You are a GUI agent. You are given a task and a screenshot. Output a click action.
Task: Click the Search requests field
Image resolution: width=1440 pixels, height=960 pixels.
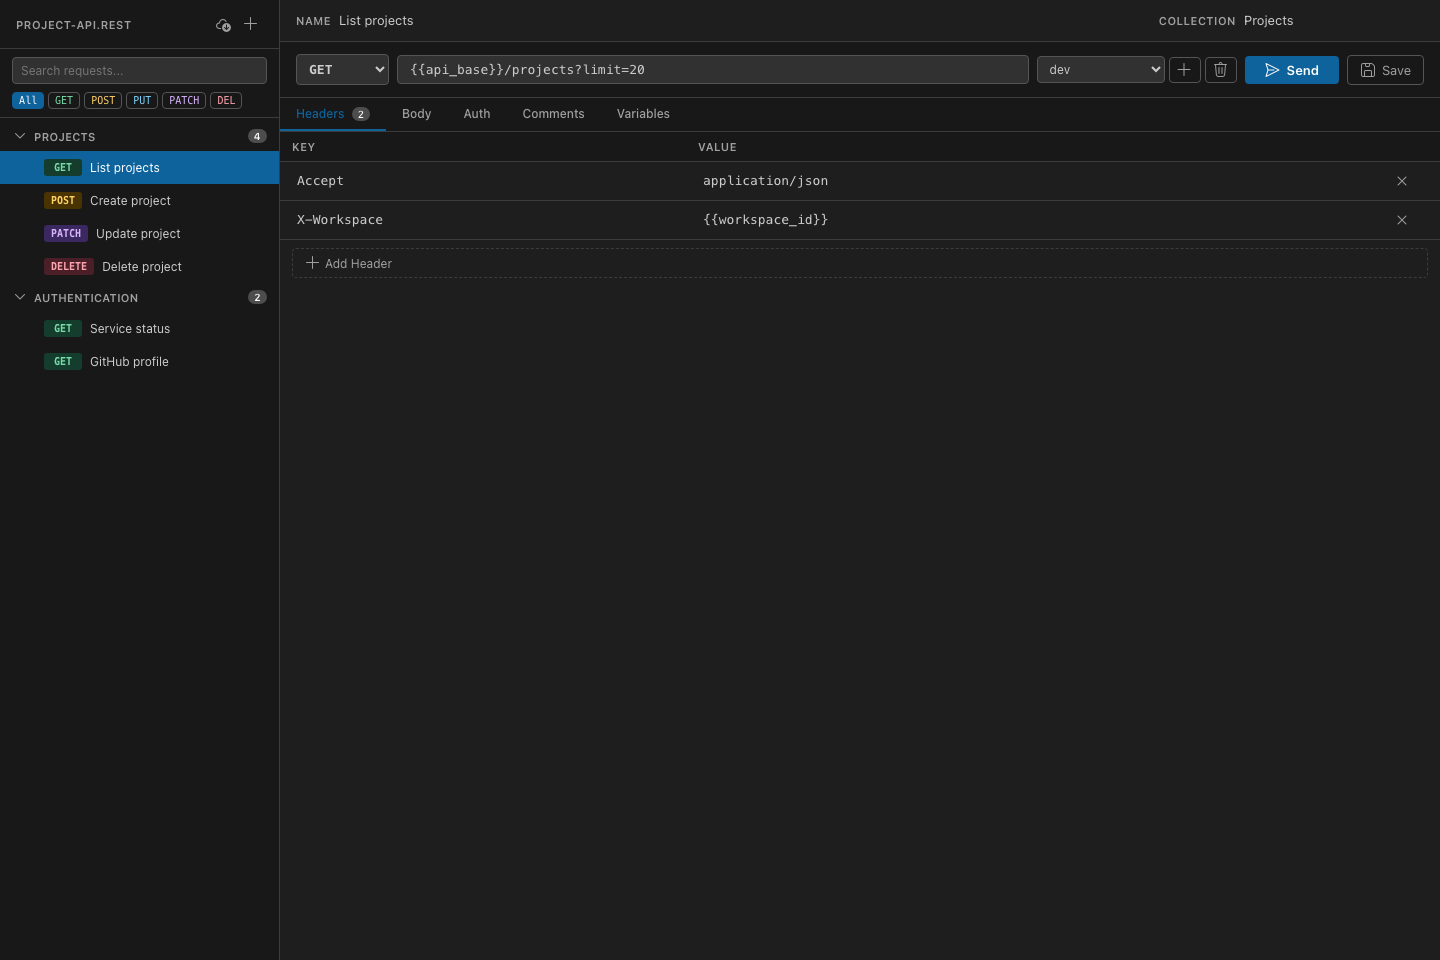click(139, 70)
